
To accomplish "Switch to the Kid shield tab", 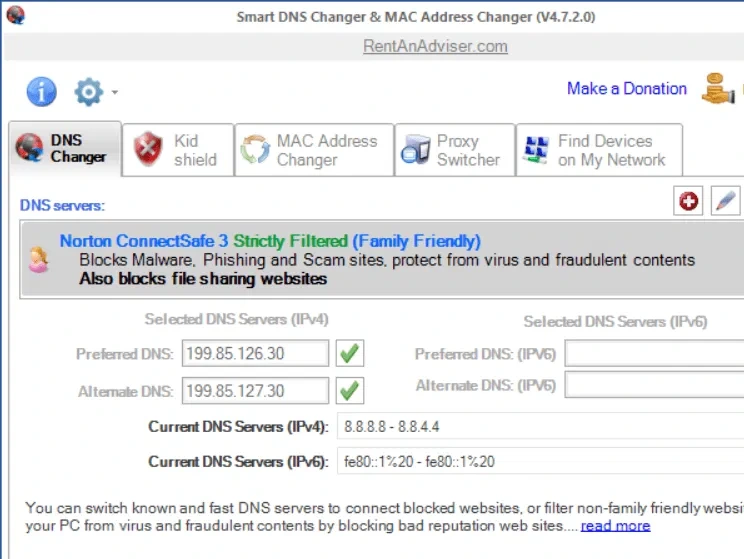I will coord(178,150).
